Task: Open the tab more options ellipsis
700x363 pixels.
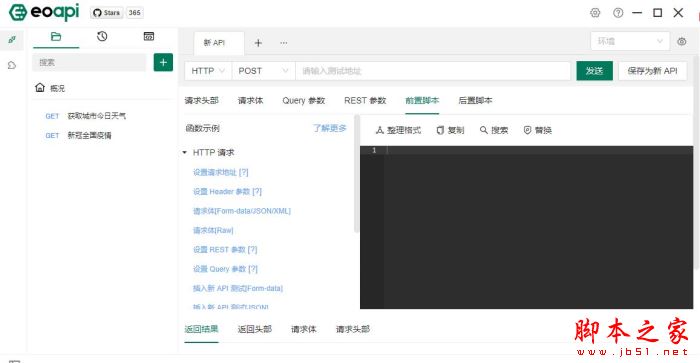Action: (283, 43)
